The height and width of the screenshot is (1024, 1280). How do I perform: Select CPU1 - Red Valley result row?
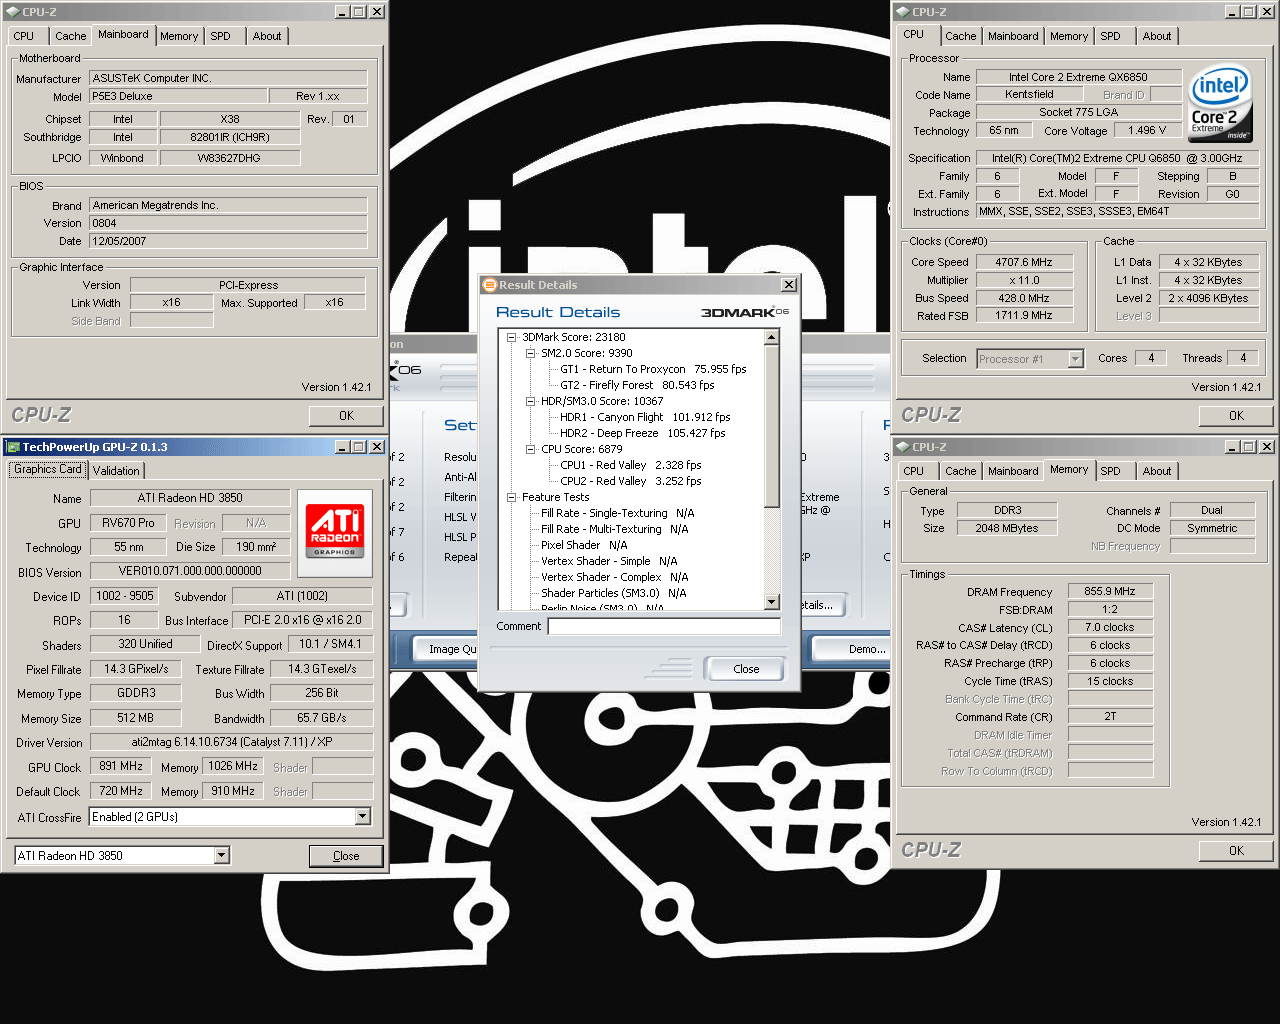coord(630,465)
